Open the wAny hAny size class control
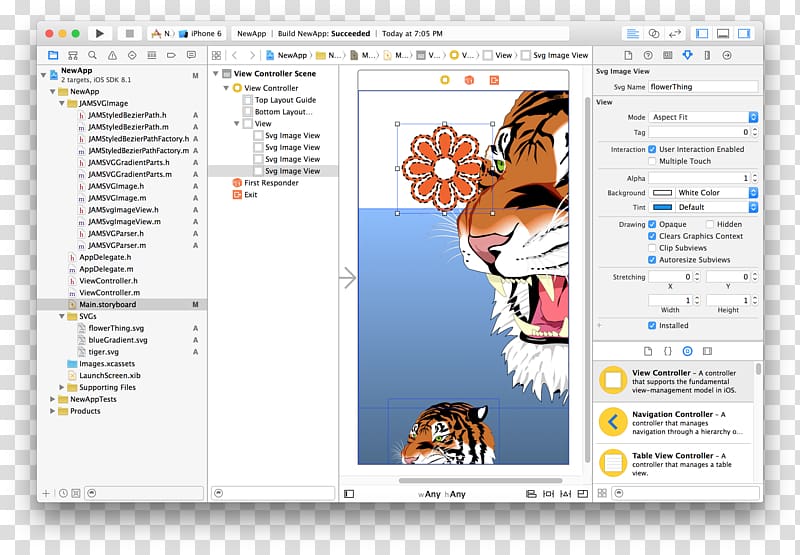This screenshot has height=555, width=800. point(442,494)
